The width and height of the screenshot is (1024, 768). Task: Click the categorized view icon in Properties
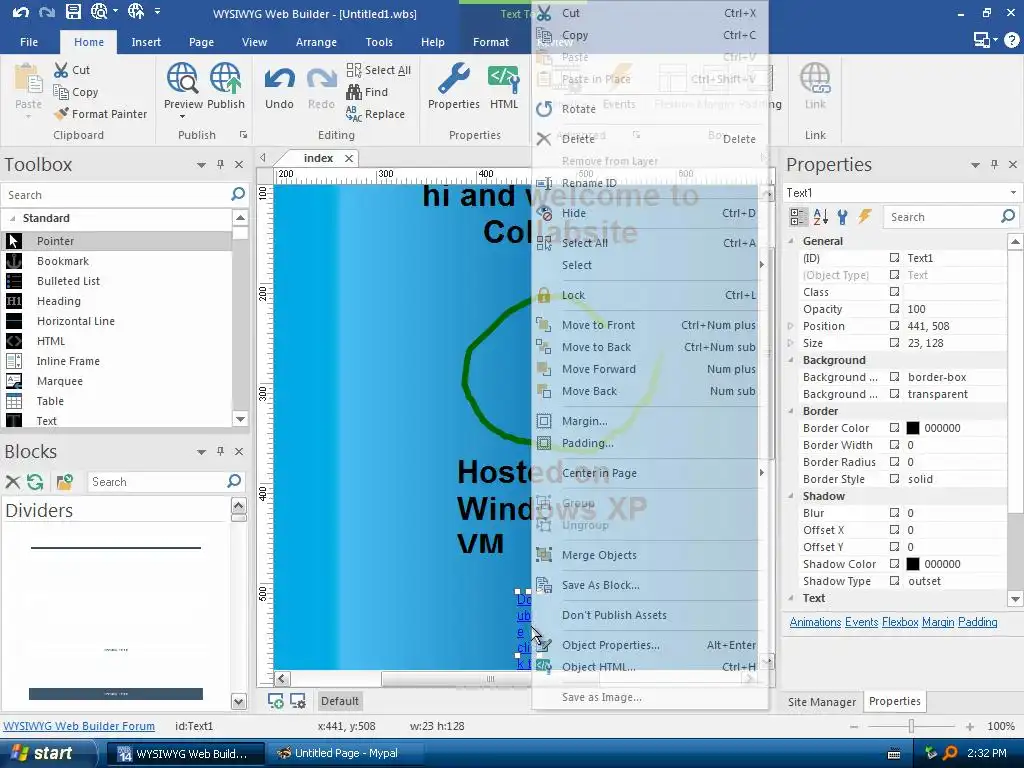[797, 217]
